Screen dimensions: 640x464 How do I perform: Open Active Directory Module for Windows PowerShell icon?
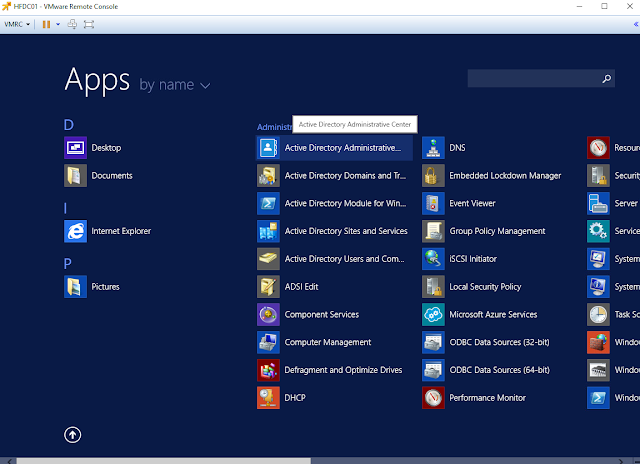[x=268, y=203]
